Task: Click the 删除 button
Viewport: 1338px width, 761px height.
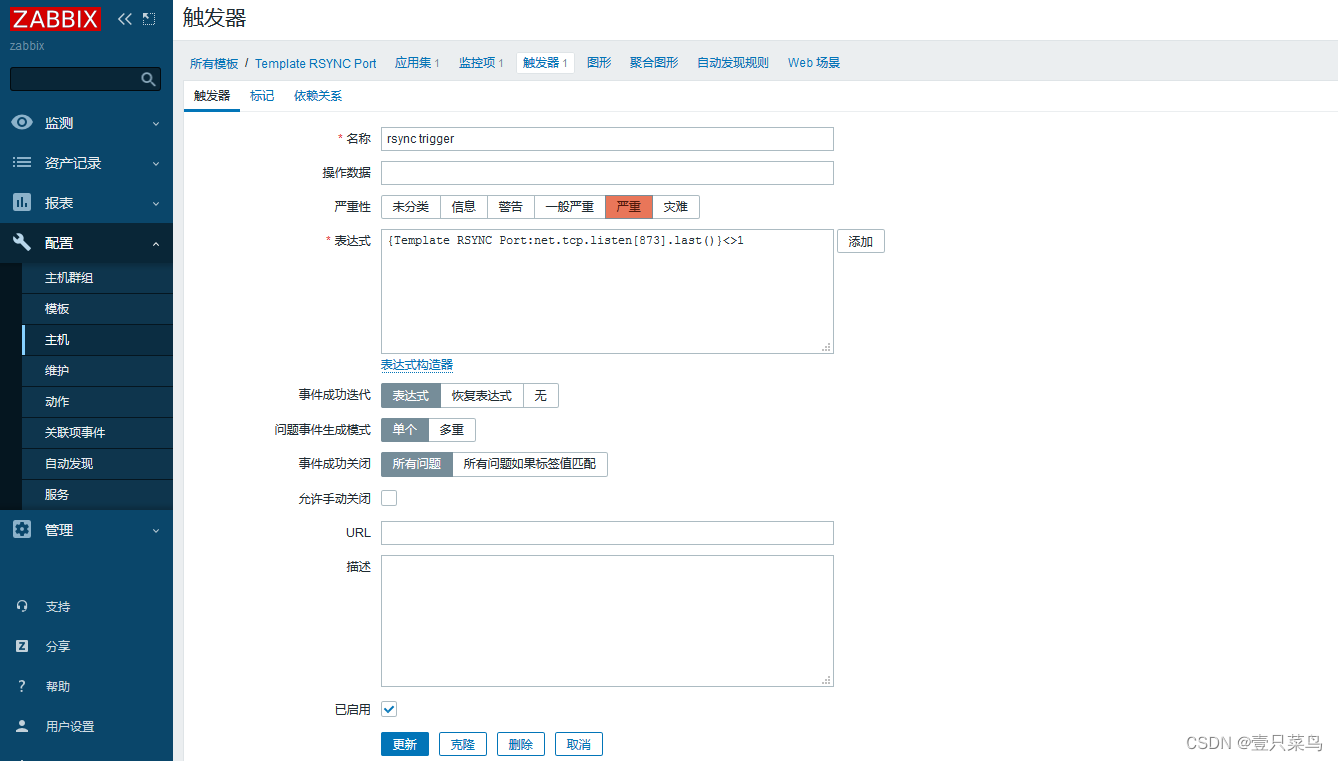Action: click(521, 744)
